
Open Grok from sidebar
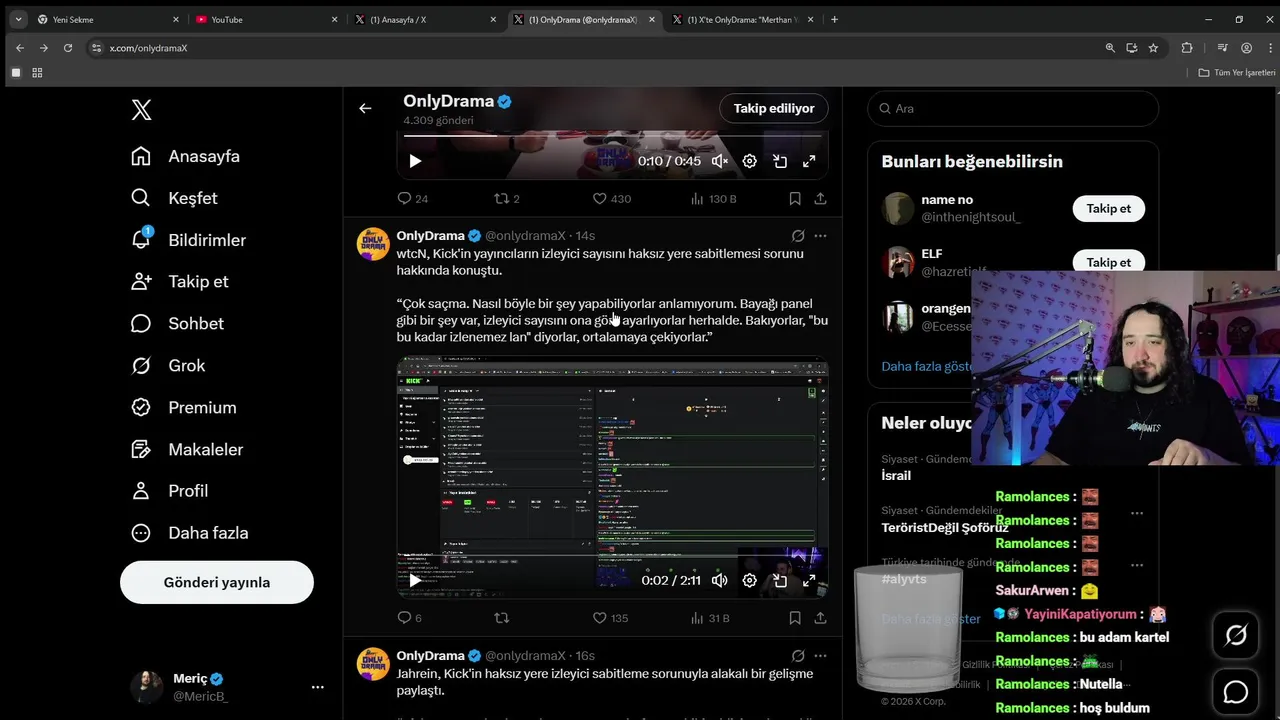point(168,366)
